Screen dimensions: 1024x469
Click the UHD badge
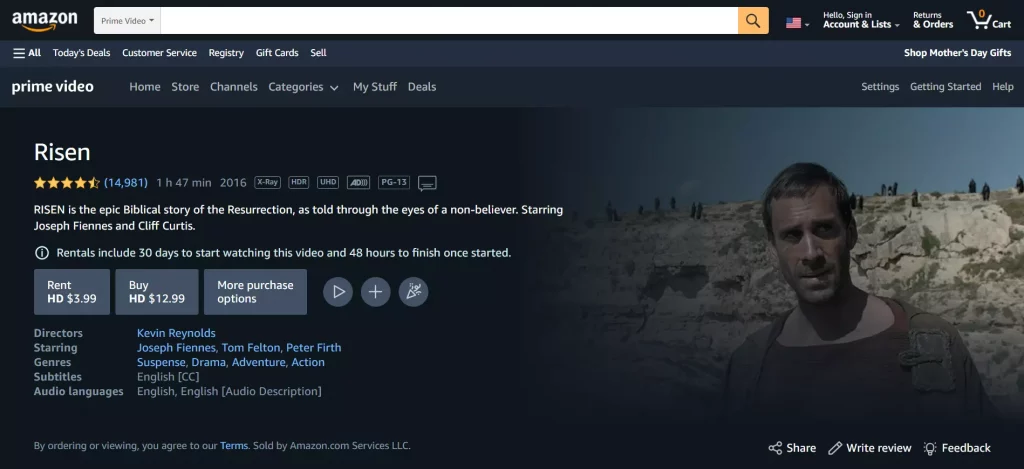coord(328,182)
